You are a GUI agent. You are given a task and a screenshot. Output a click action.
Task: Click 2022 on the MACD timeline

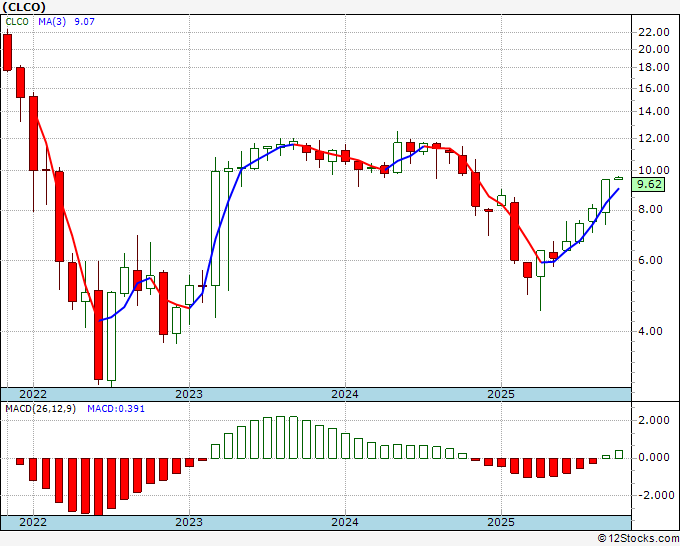click(x=33, y=522)
